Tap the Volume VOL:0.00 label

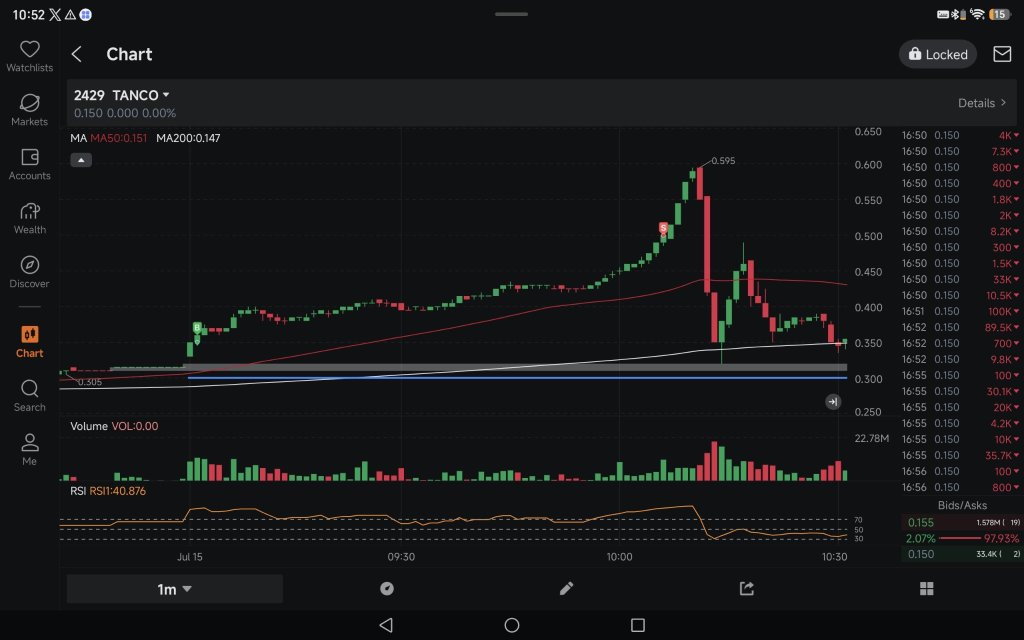[114, 426]
